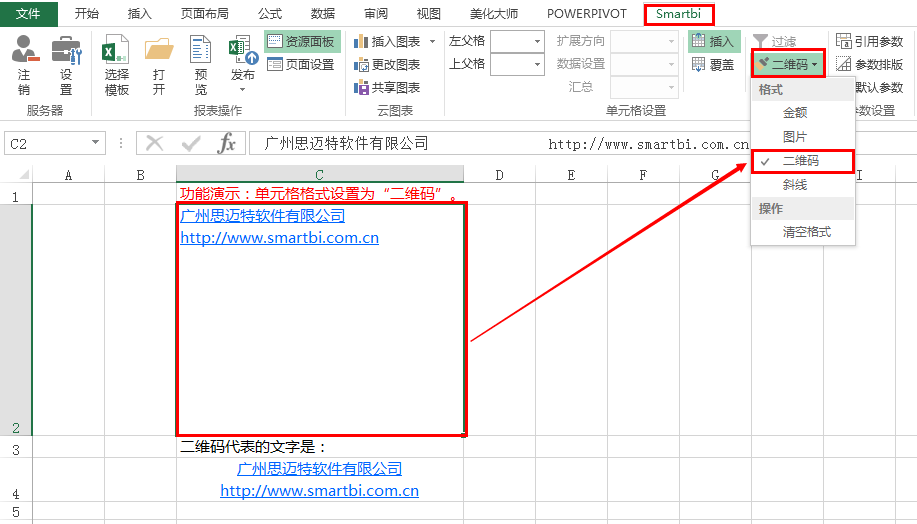Select the 覆盖 overwrite mode button

(x=713, y=64)
